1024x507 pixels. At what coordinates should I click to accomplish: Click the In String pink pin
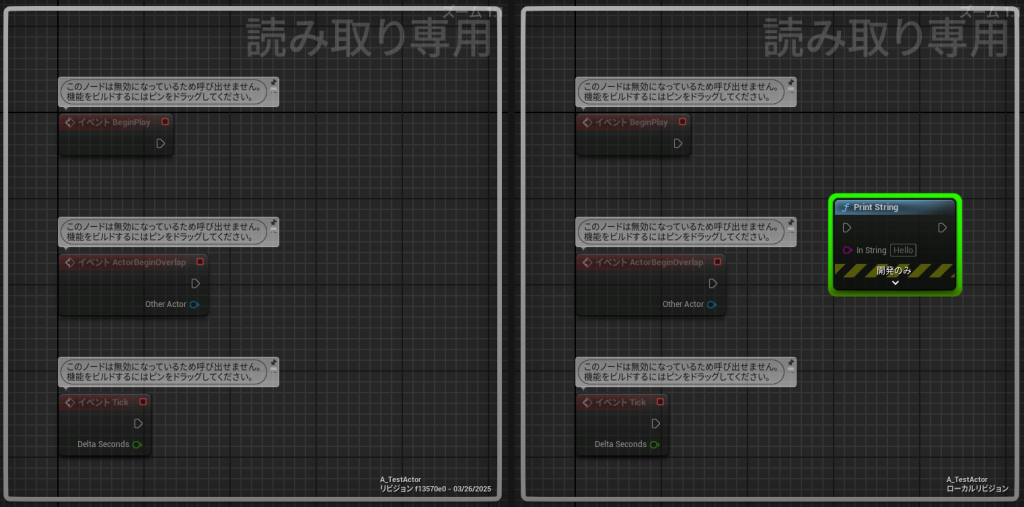pyautogui.click(x=847, y=250)
